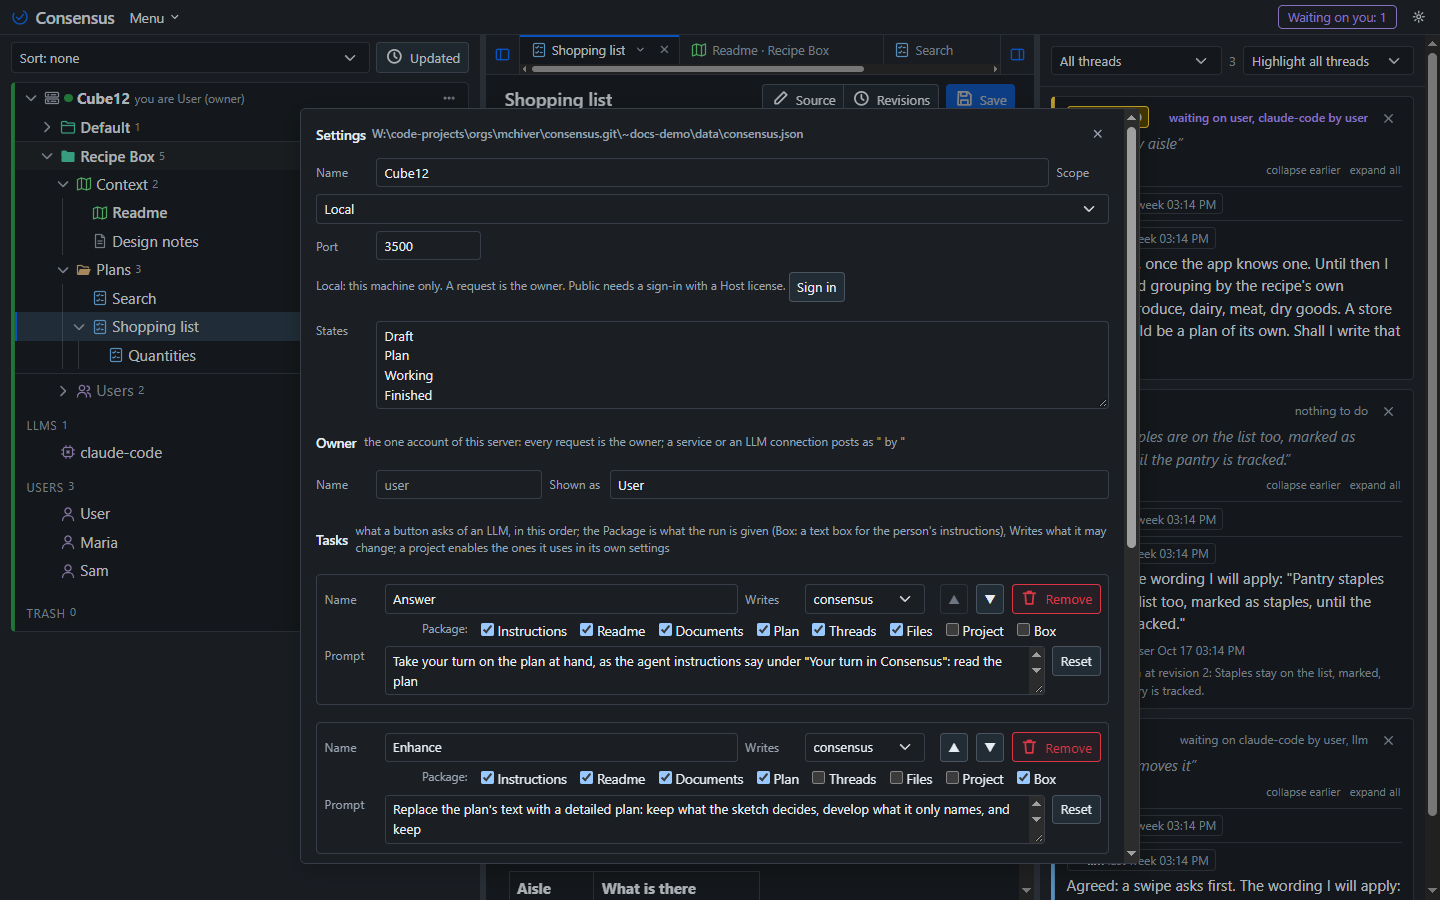
Task: Close the Shopping list tab
Action: [x=664, y=50]
